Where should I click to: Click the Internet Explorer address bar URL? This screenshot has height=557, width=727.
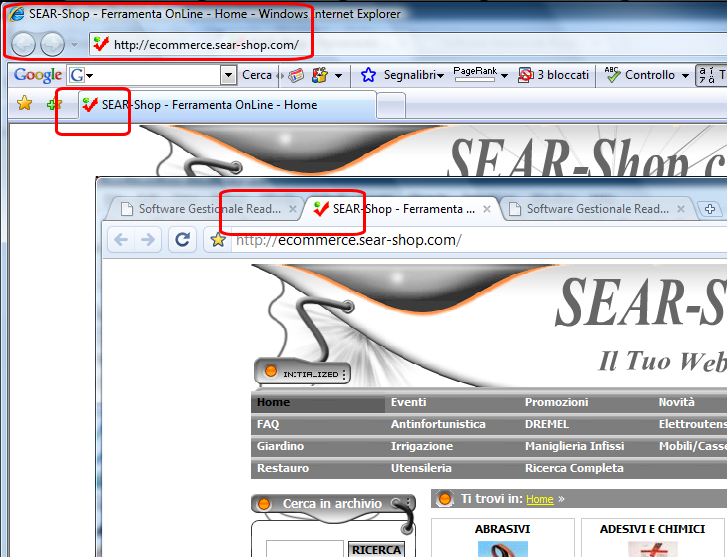tap(206, 45)
